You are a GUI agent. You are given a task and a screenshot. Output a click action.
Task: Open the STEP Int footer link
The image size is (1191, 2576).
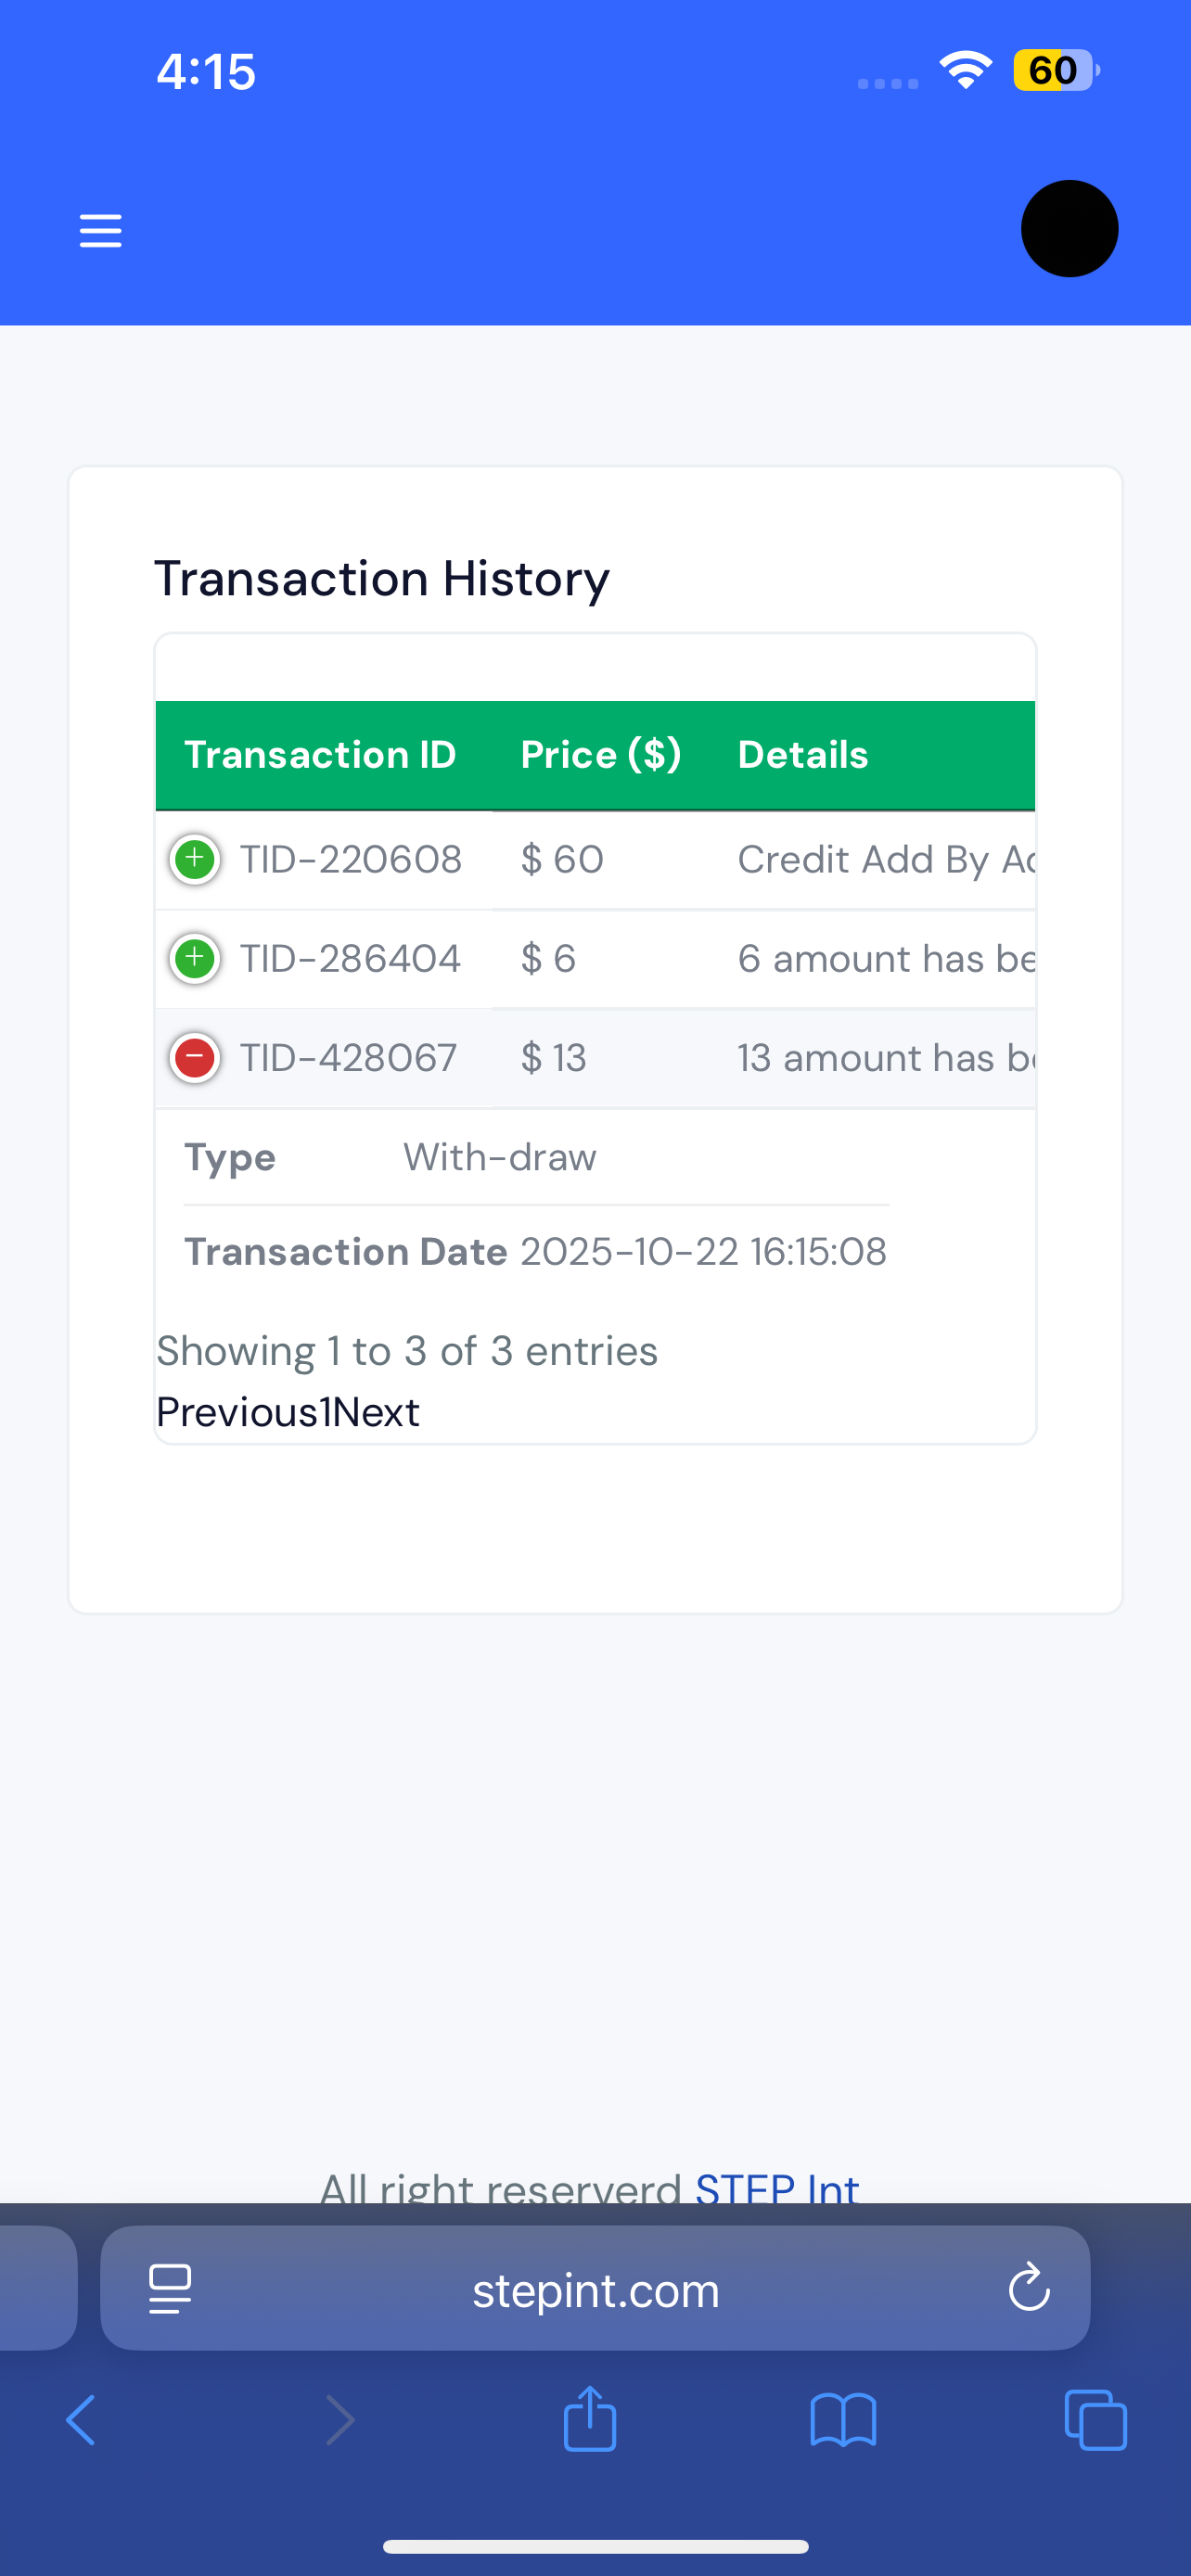point(777,2188)
